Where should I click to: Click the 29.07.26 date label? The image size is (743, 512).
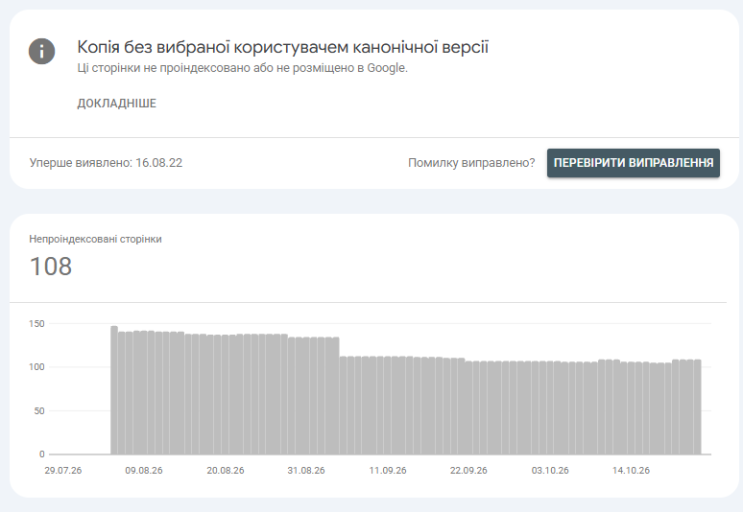pos(63,471)
